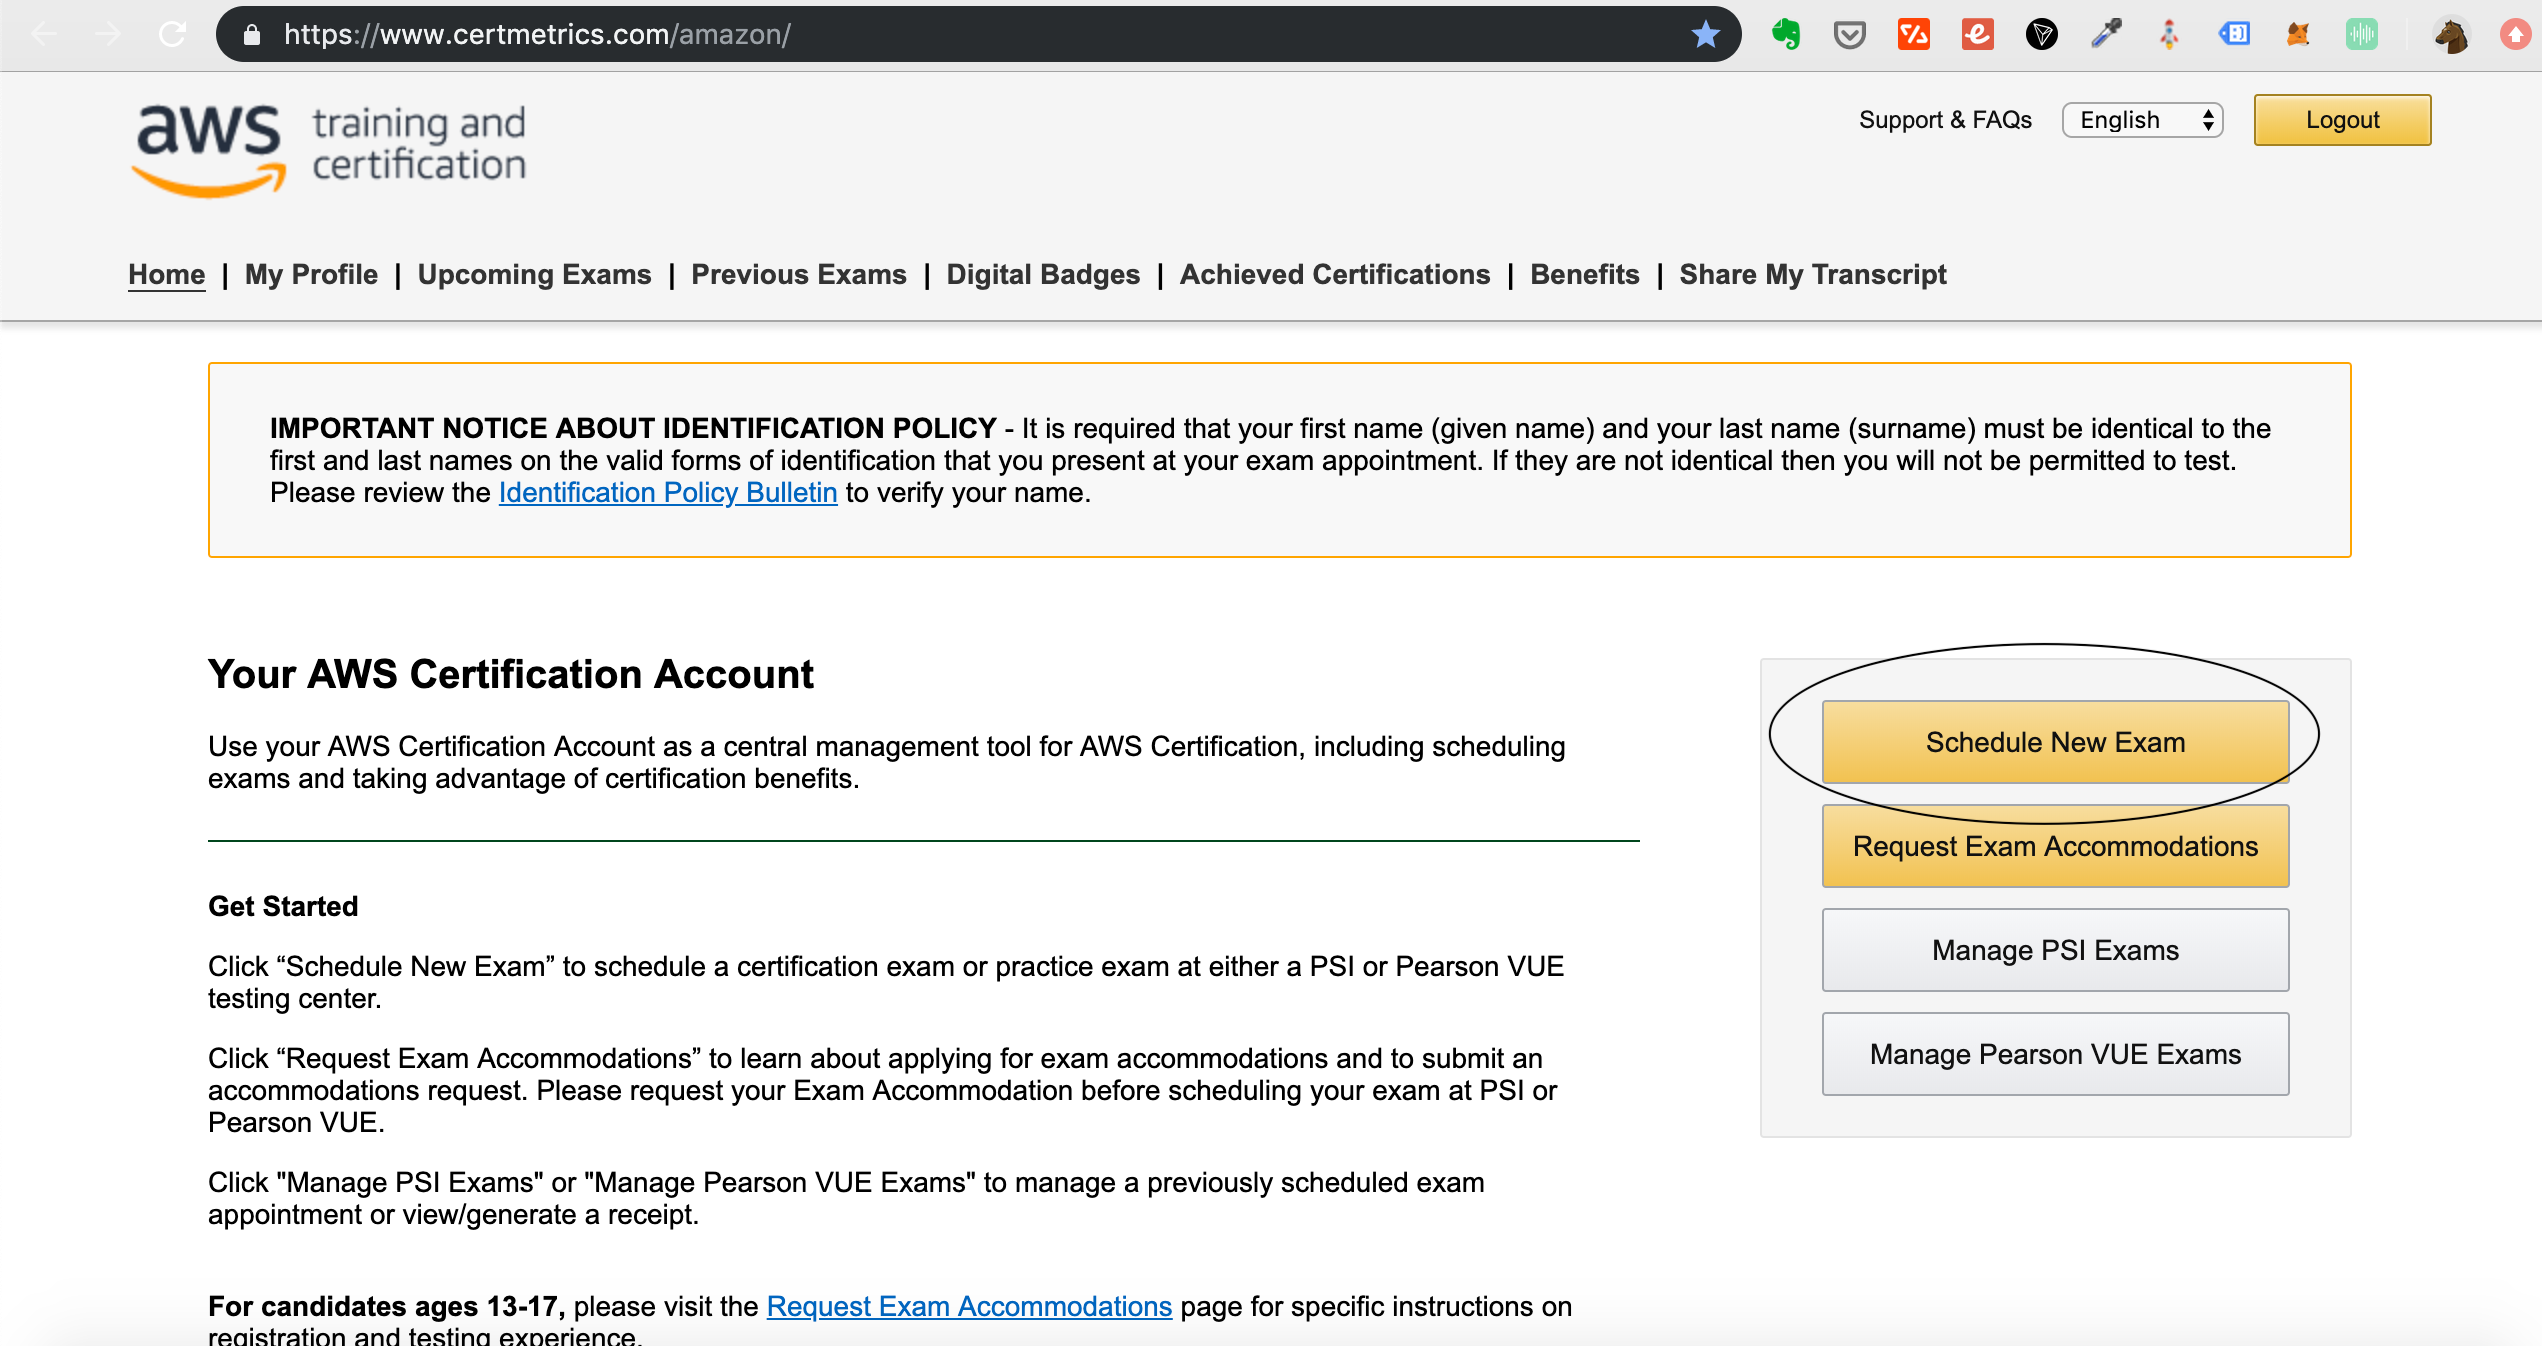Open the blue tag smiley extension
This screenshot has width=2542, height=1346.
2234,35
